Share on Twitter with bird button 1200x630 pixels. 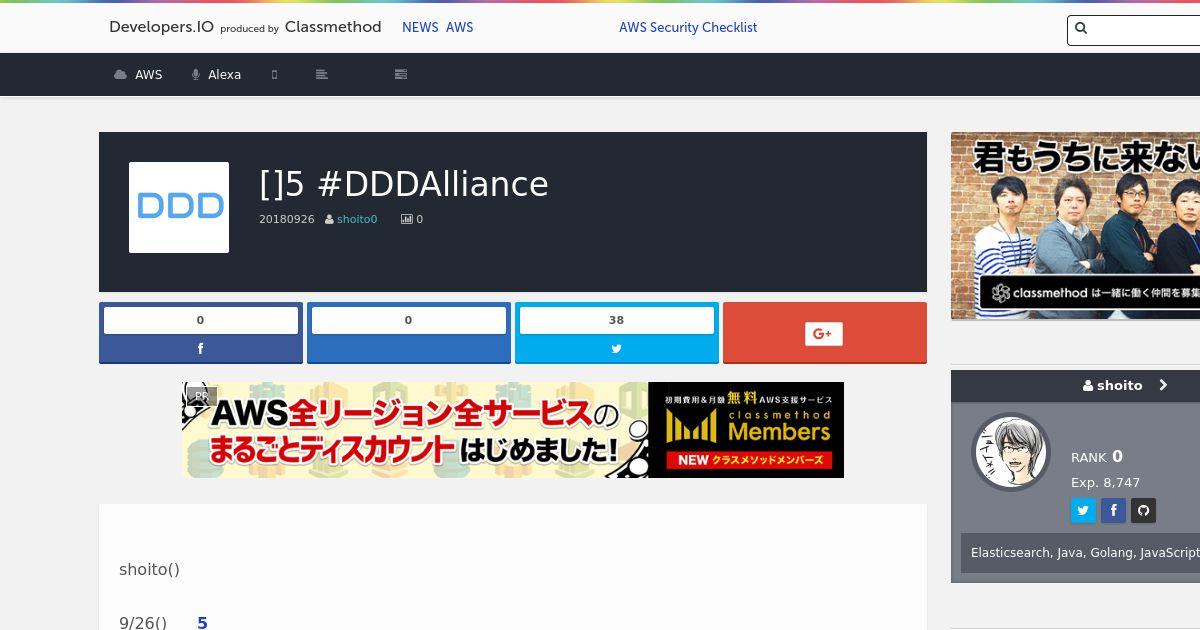pyautogui.click(x=617, y=349)
